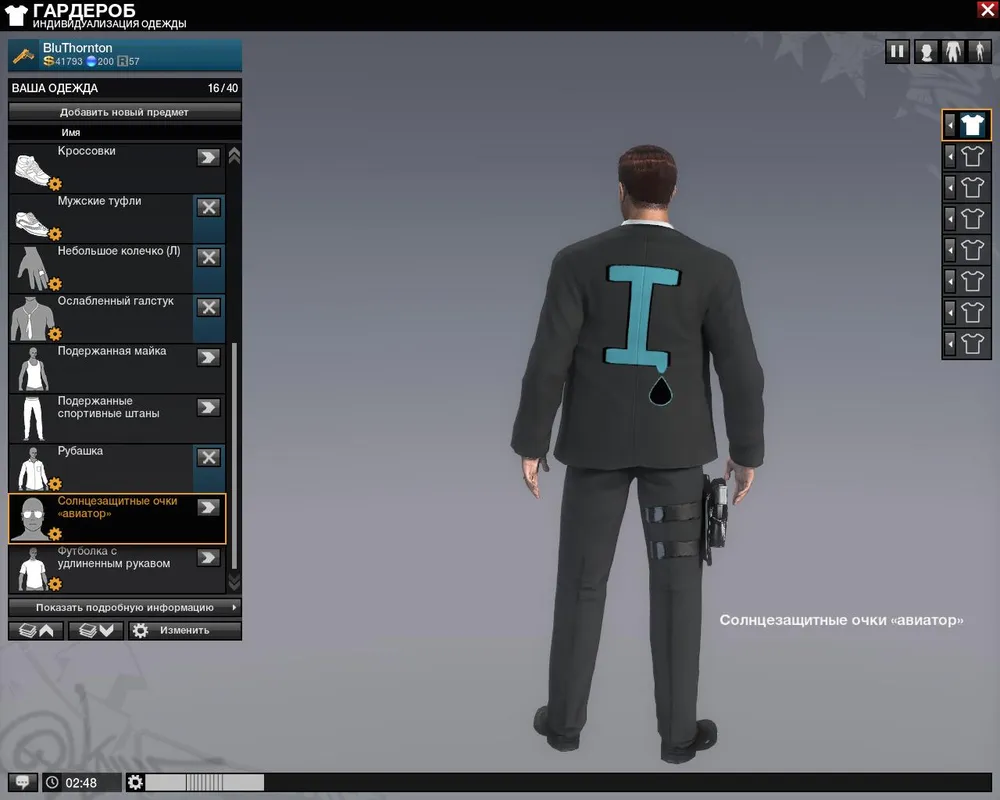Click gear badge on Мужские туфли item
This screenshot has height=800, width=1000.
[x=55, y=233]
